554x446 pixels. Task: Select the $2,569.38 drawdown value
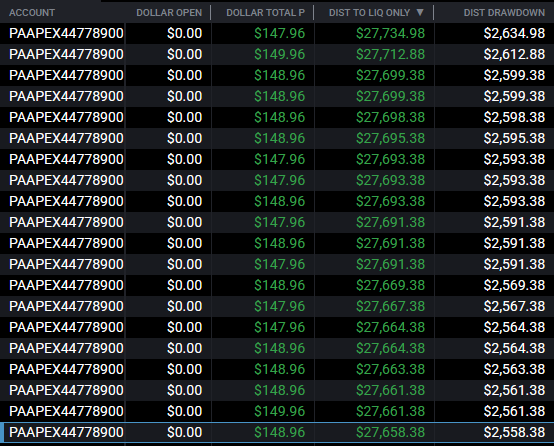point(514,285)
